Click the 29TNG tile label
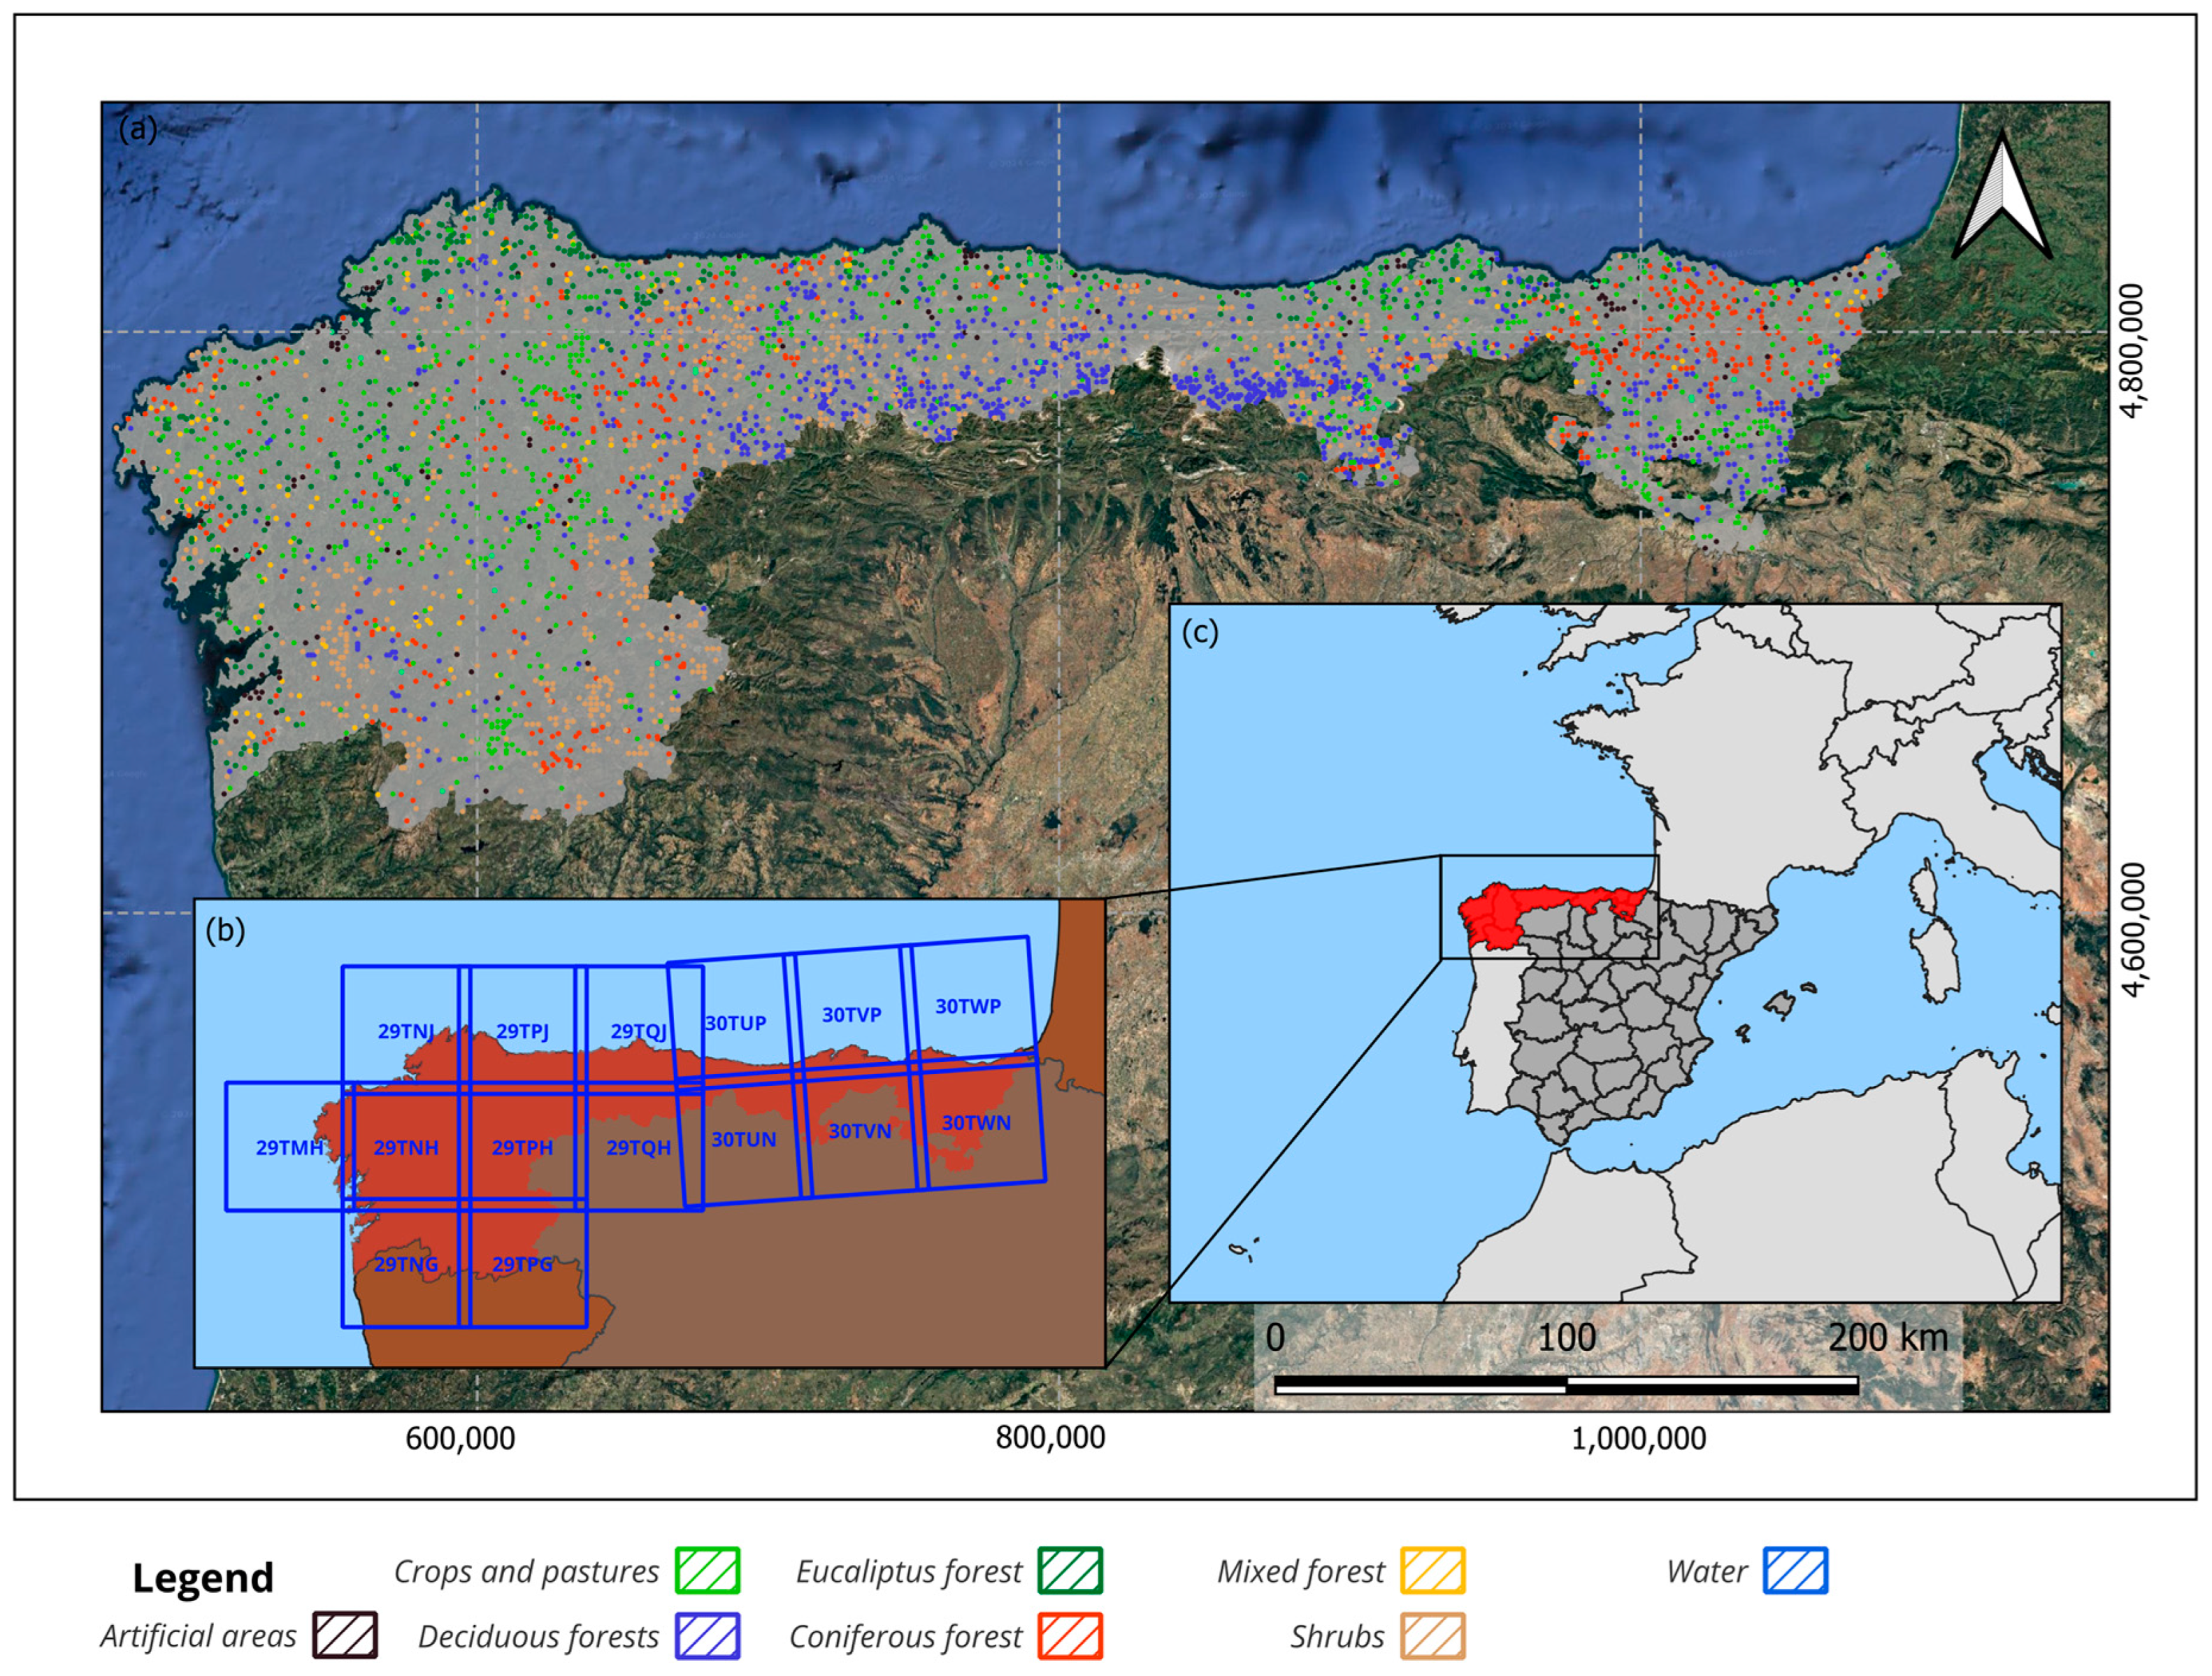This screenshot has width=2212, height=1676. point(406,1264)
